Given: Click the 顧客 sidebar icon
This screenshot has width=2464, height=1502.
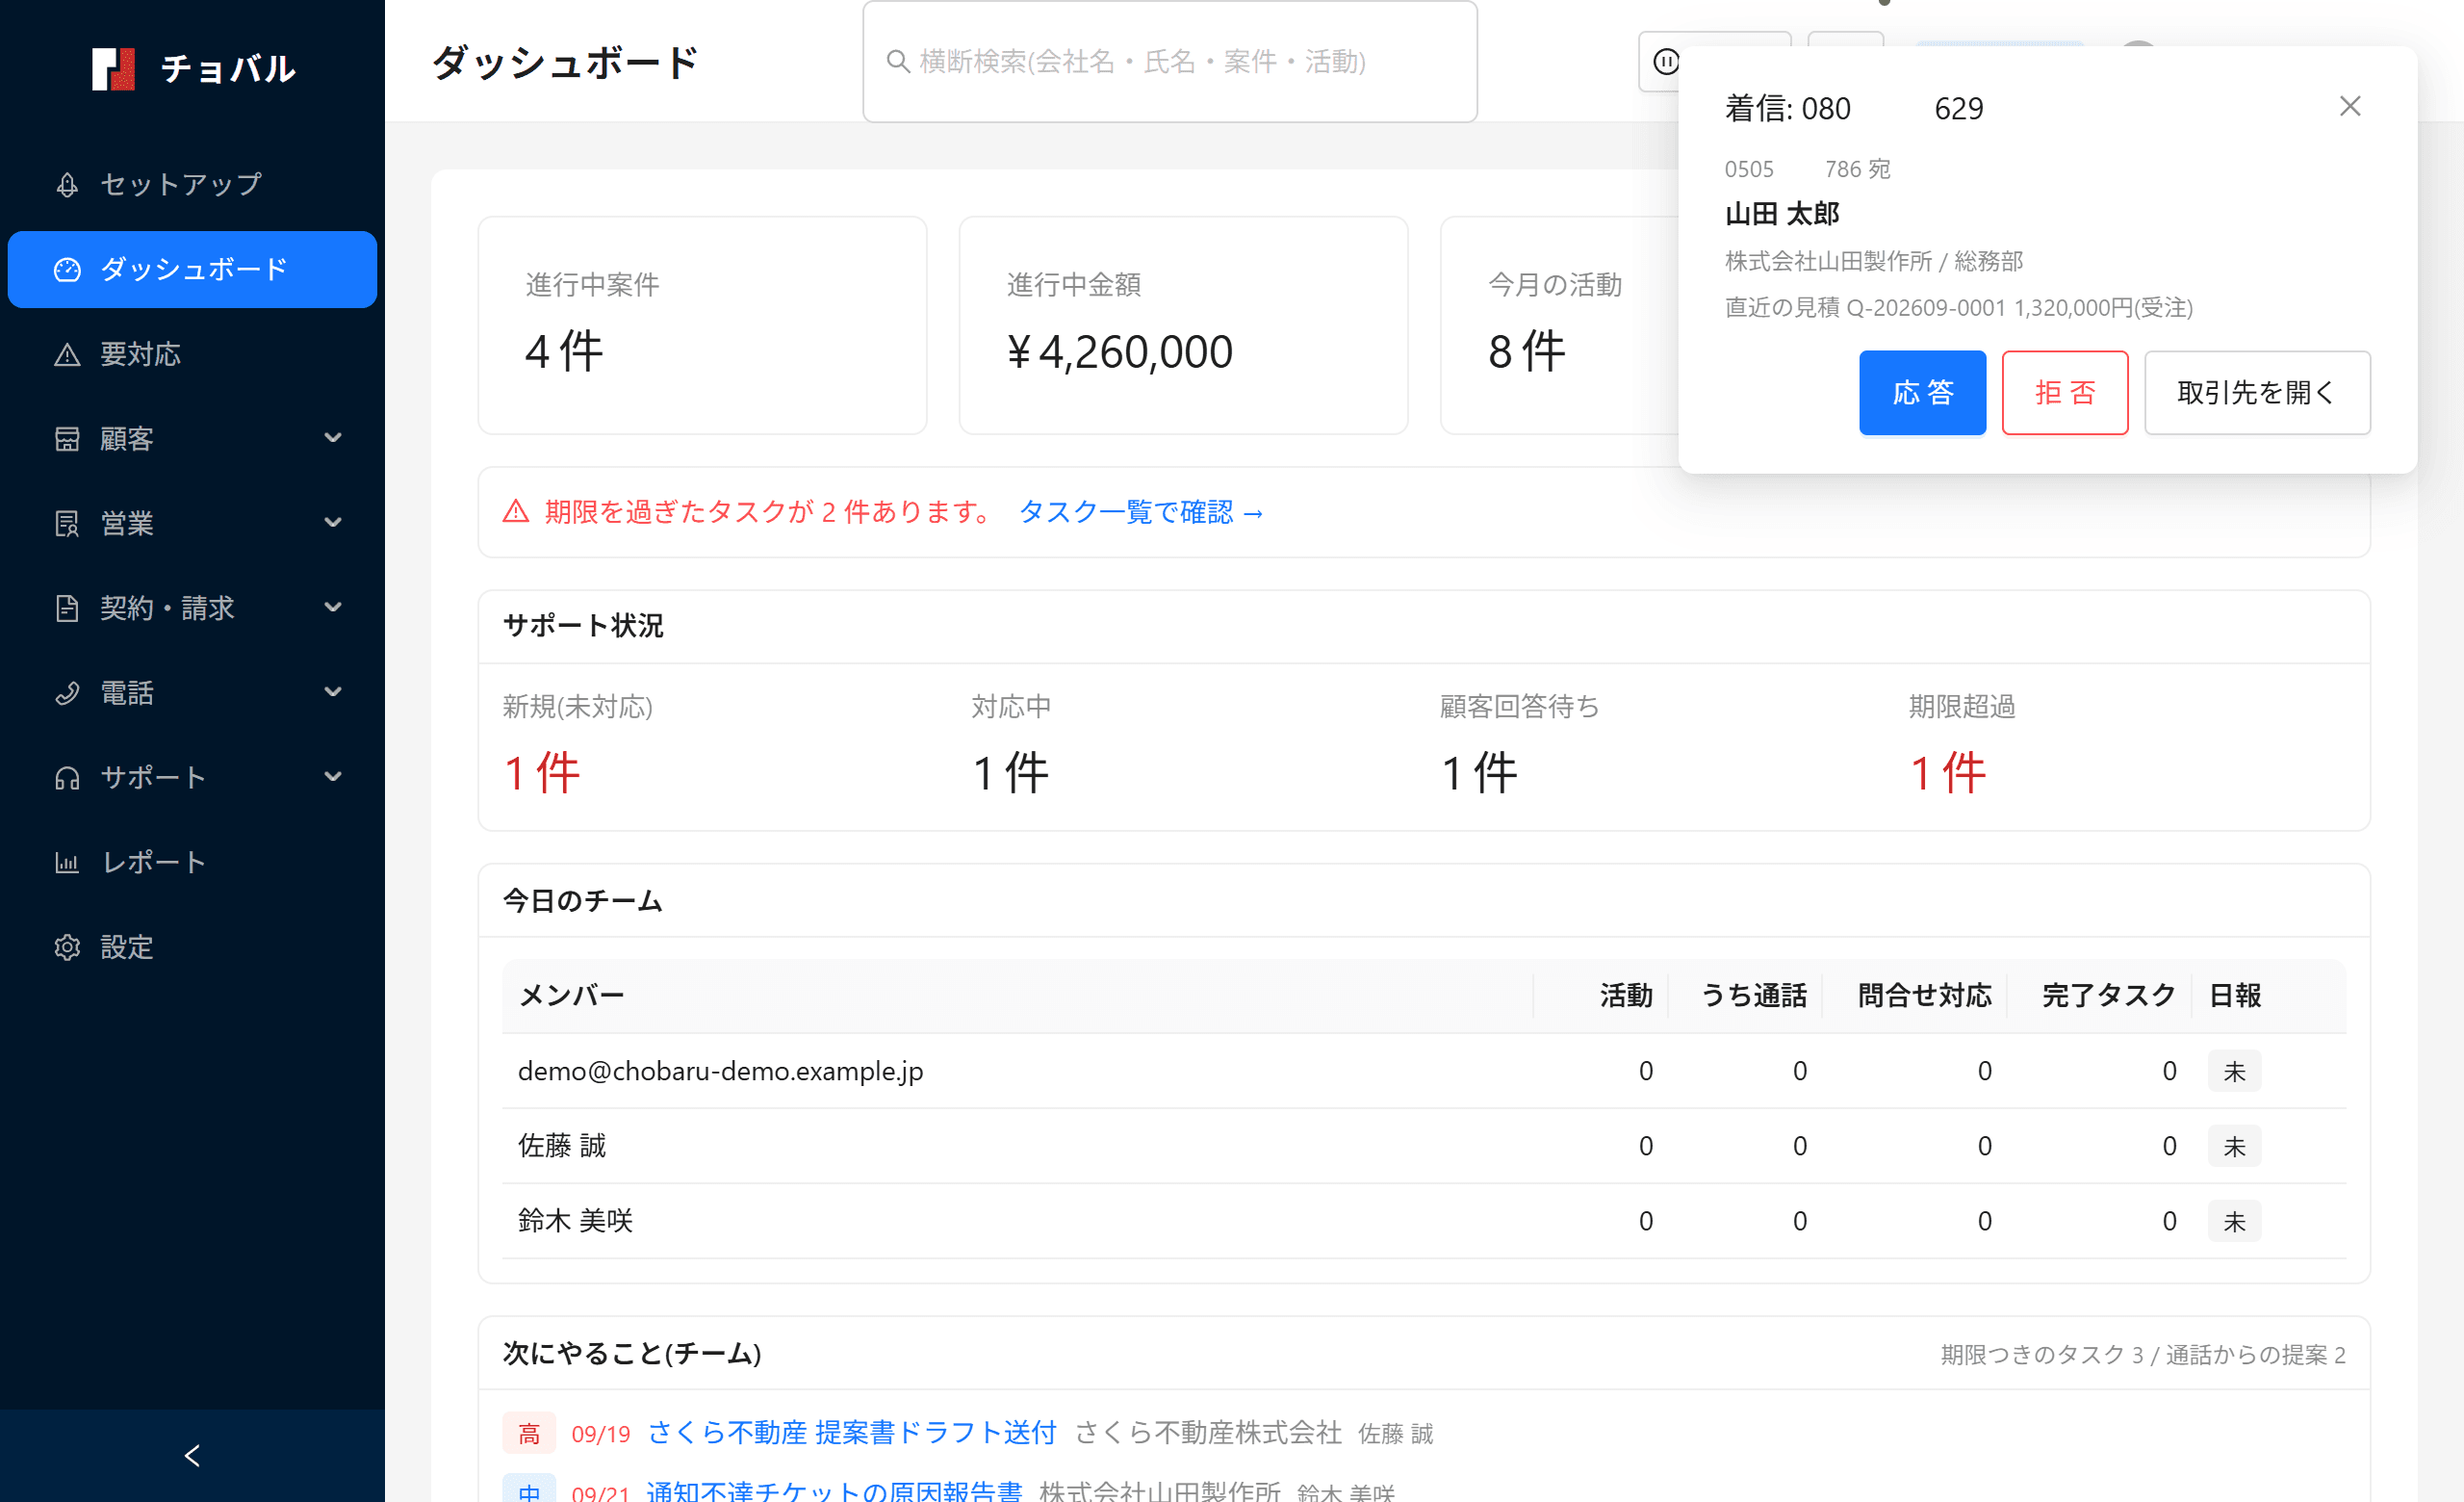Looking at the screenshot, I should point(67,439).
